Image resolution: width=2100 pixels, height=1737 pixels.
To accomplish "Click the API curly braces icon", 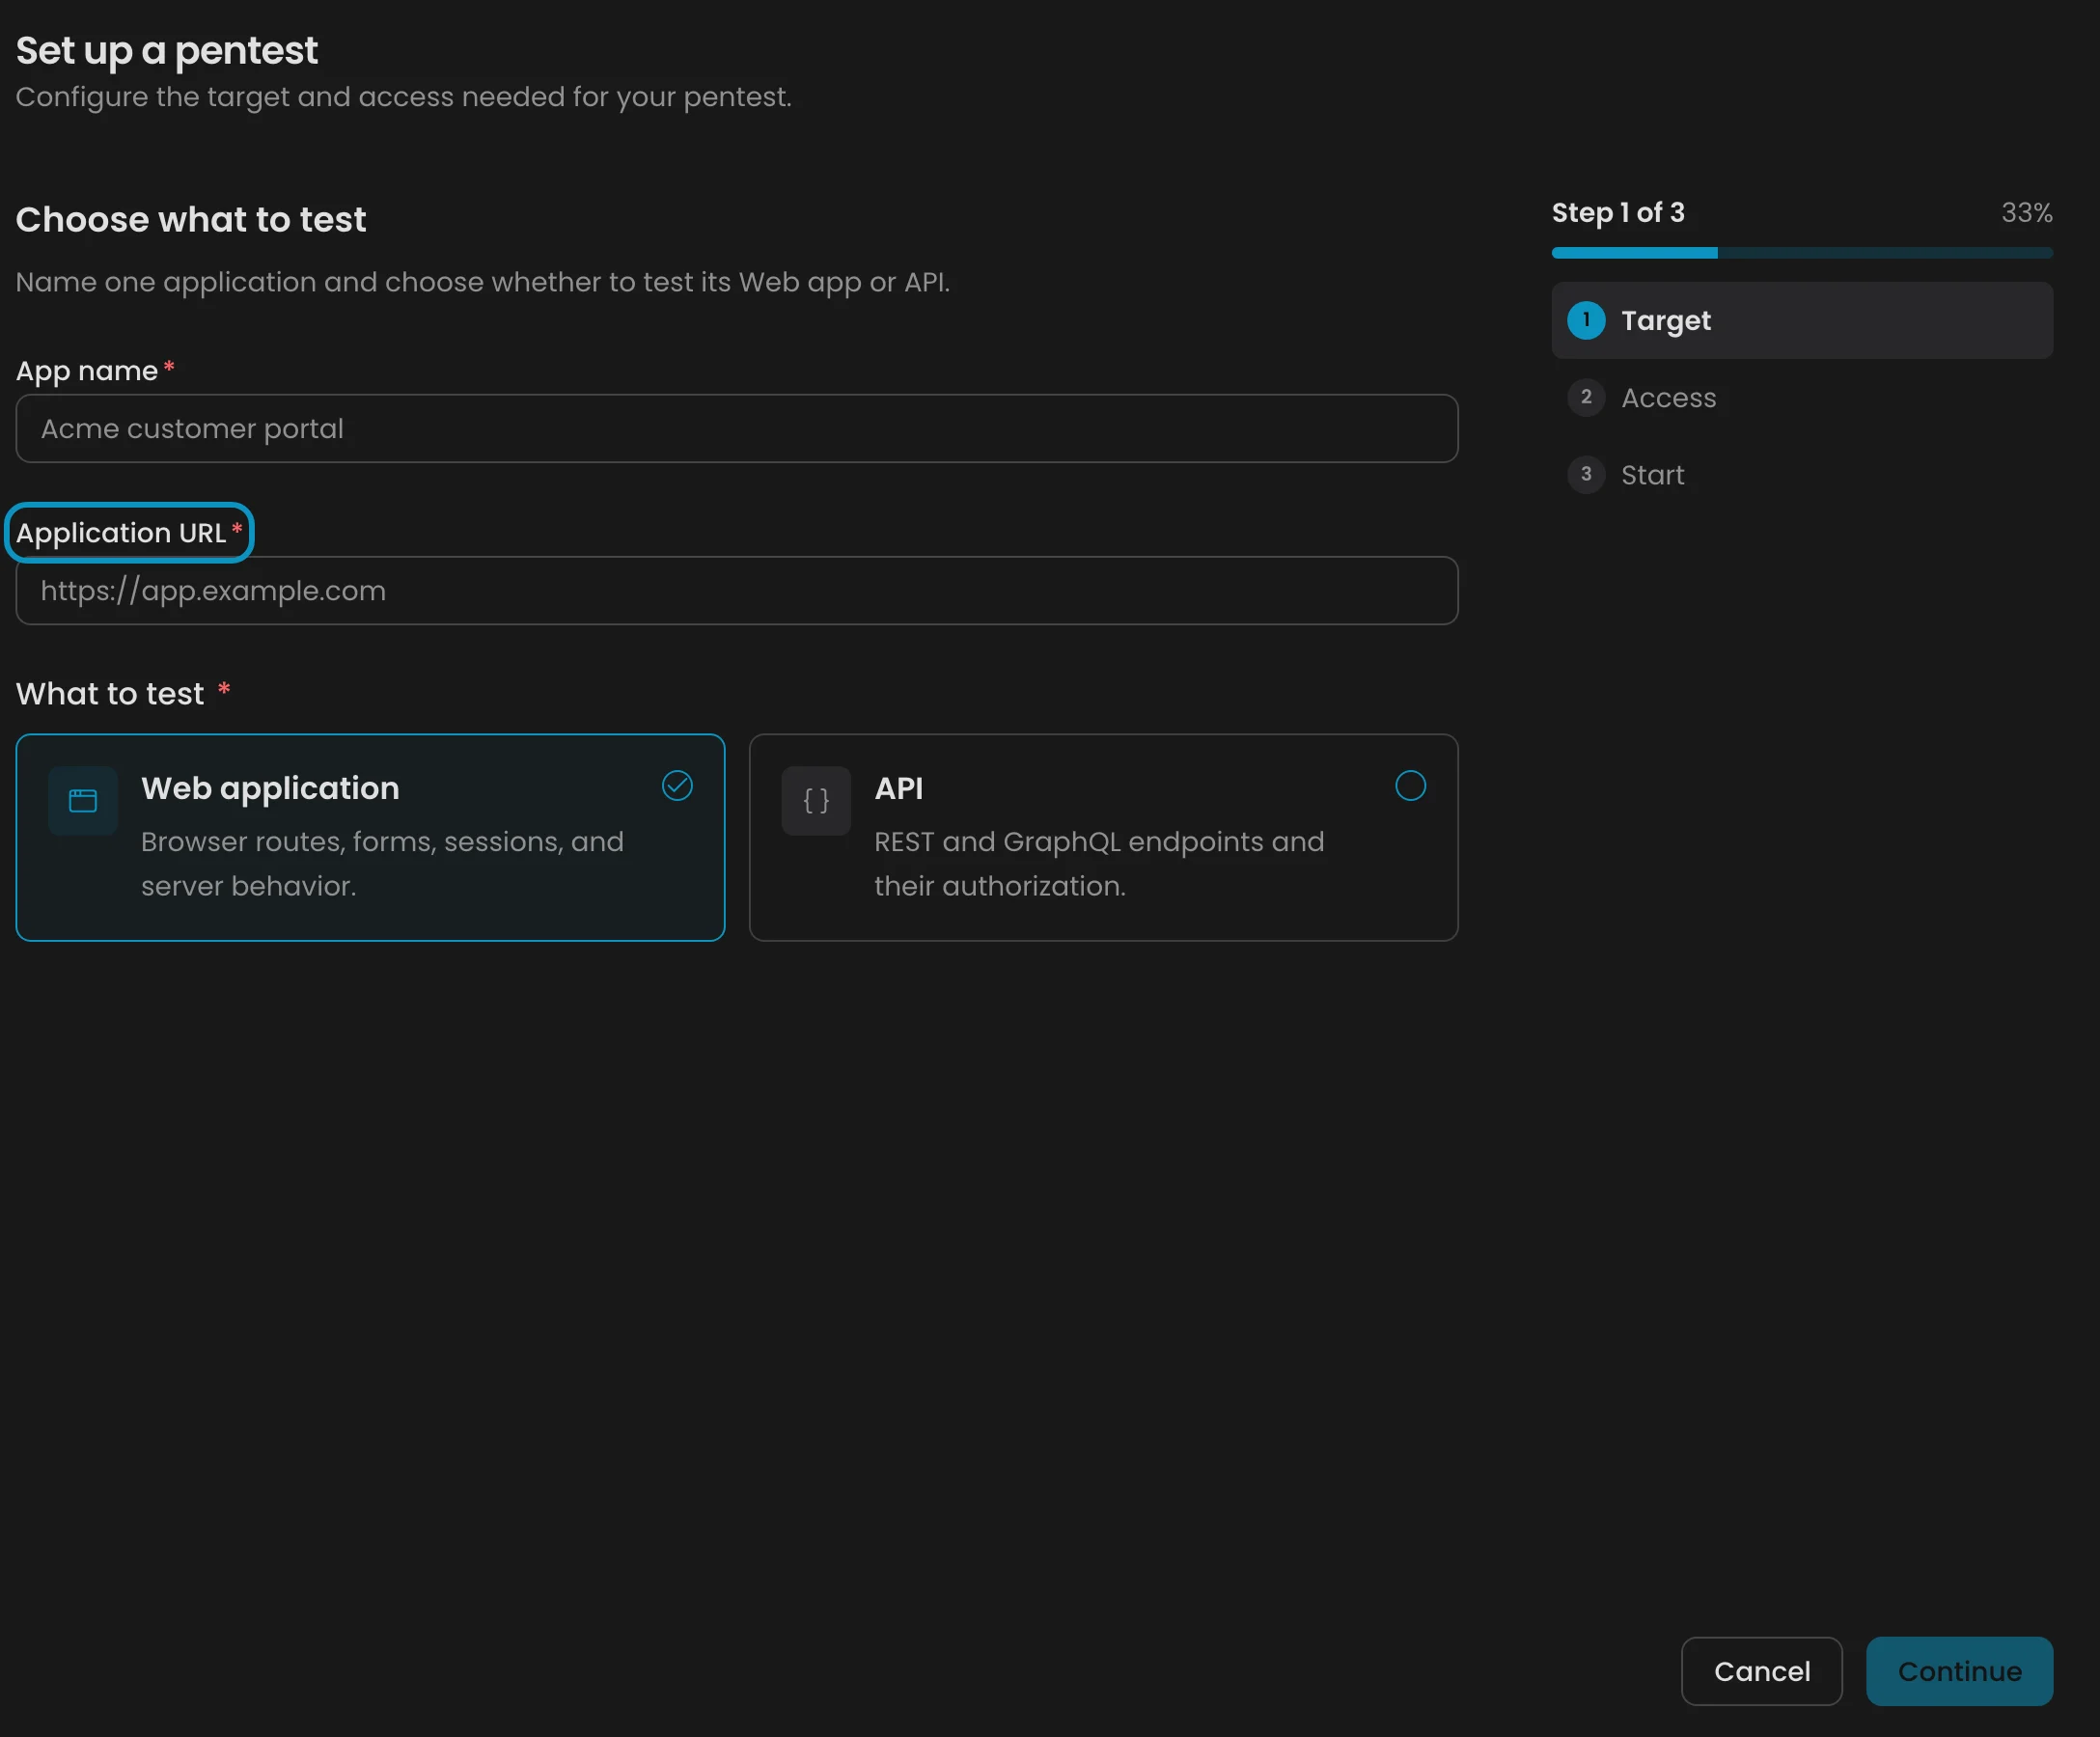I will [x=816, y=800].
